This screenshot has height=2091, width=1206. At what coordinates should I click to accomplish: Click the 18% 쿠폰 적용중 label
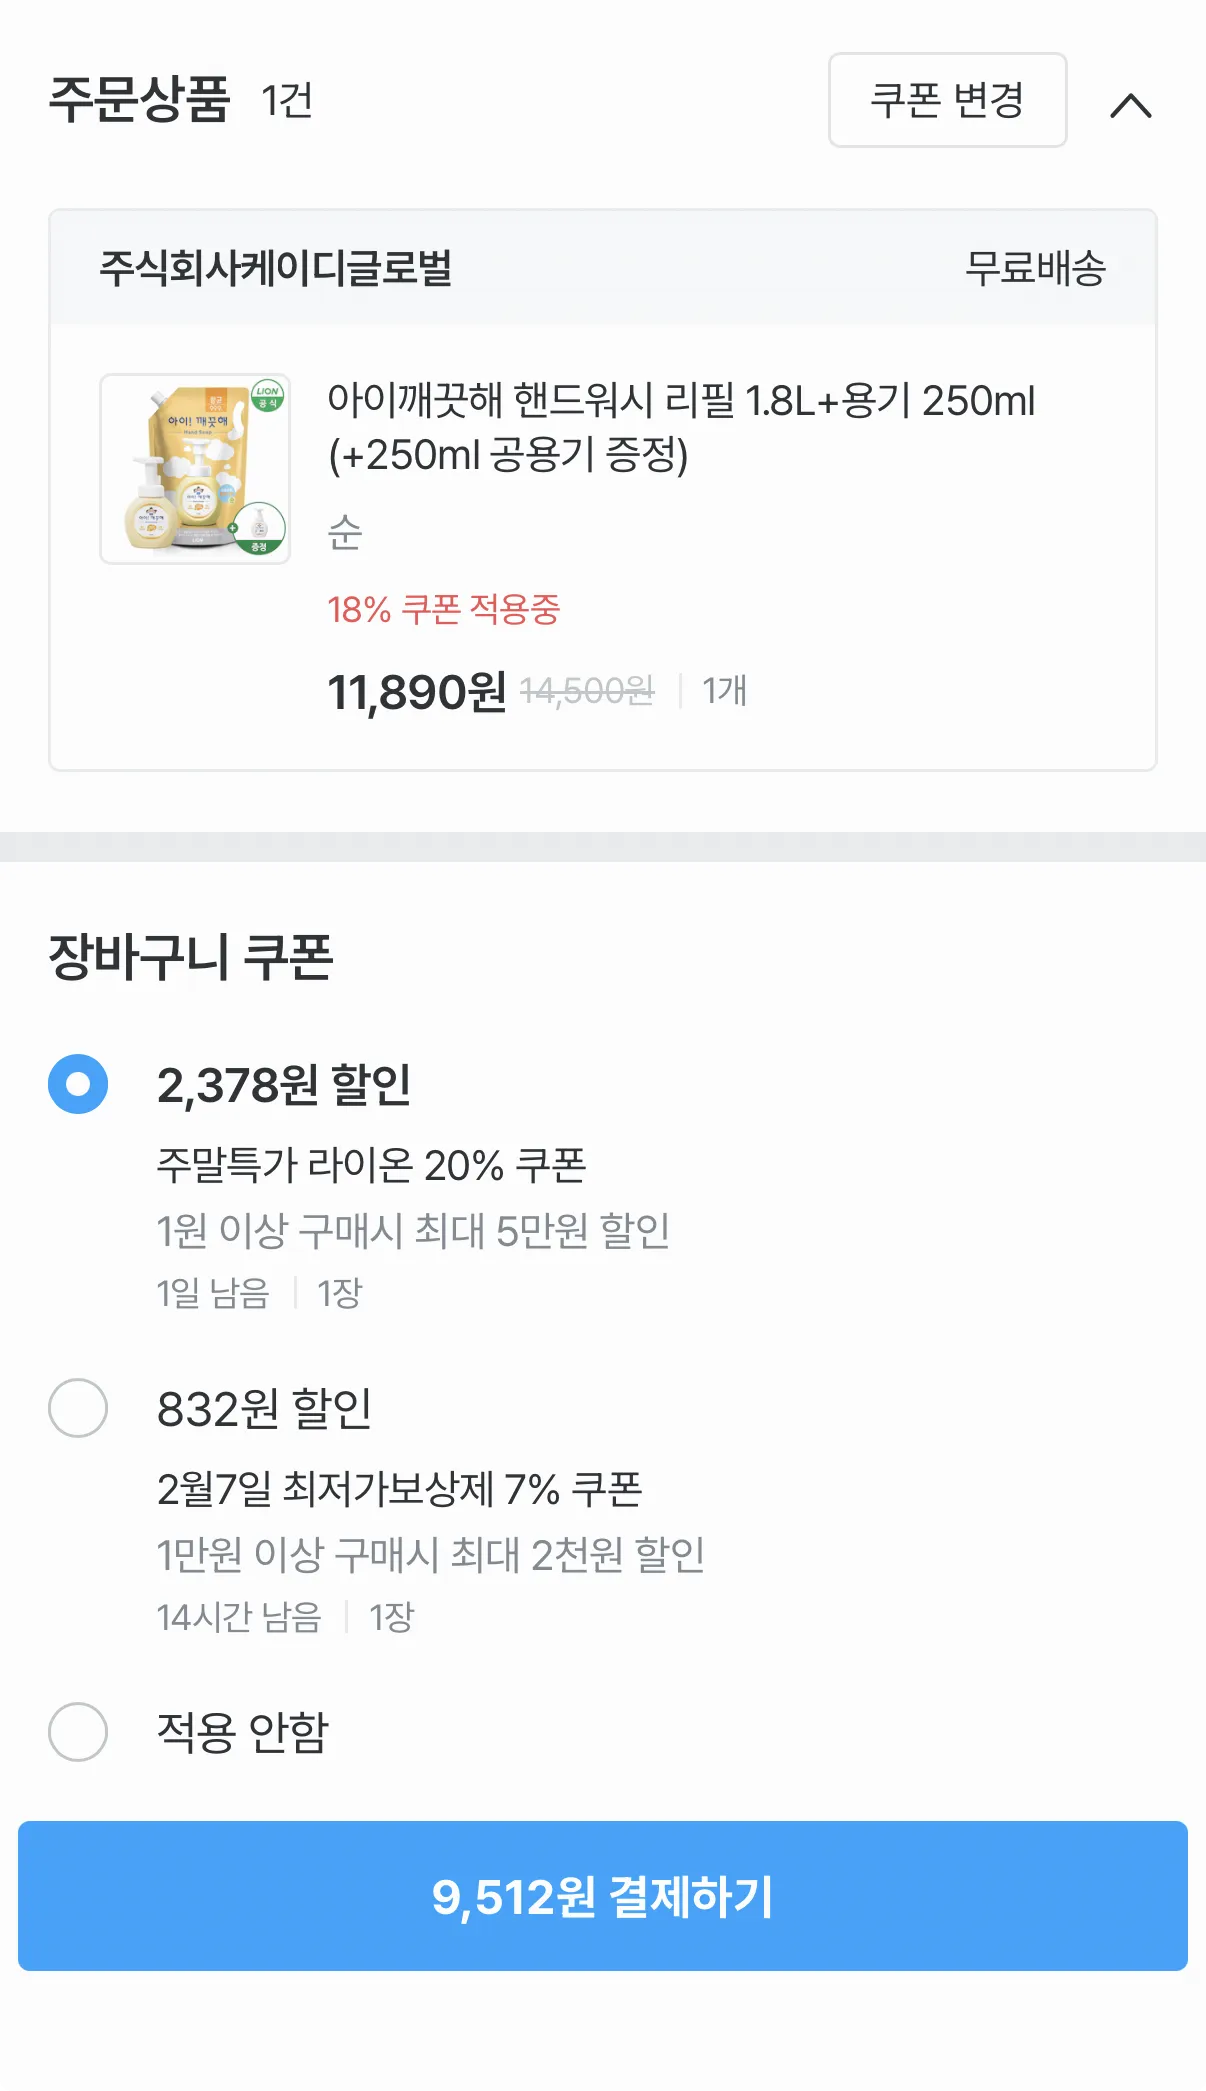click(x=443, y=609)
